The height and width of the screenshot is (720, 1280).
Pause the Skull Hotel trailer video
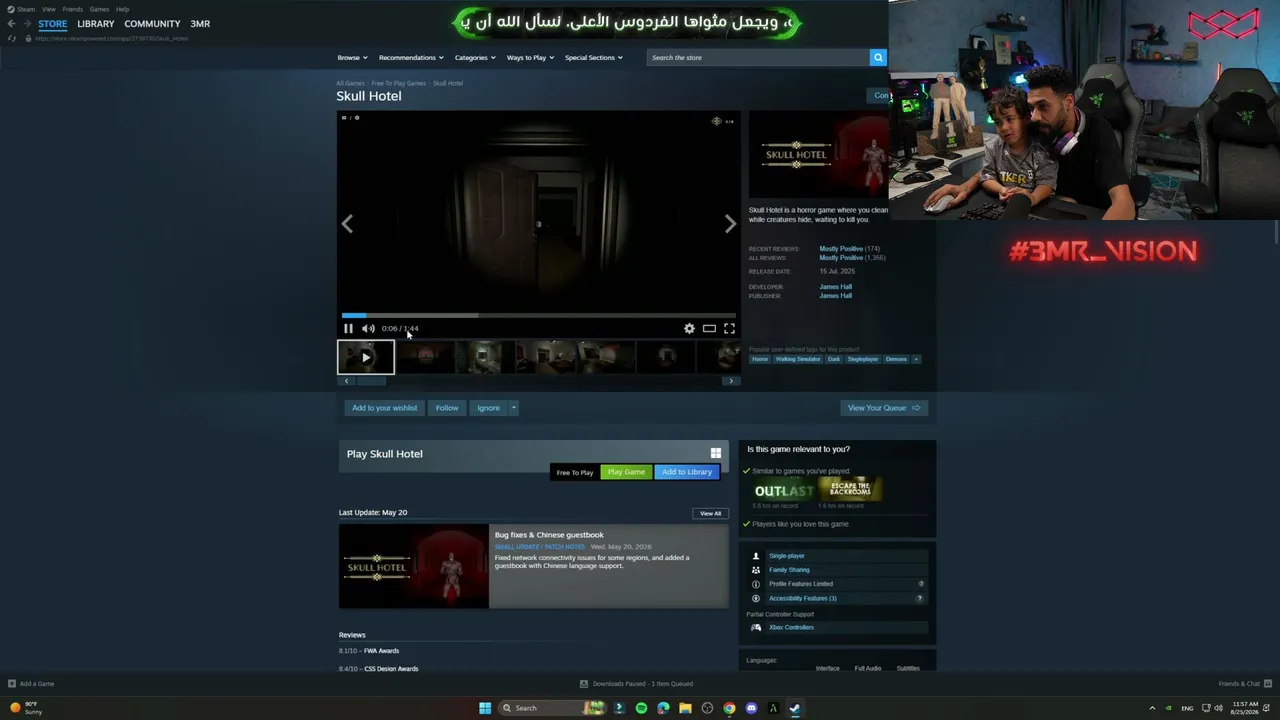pyautogui.click(x=348, y=328)
